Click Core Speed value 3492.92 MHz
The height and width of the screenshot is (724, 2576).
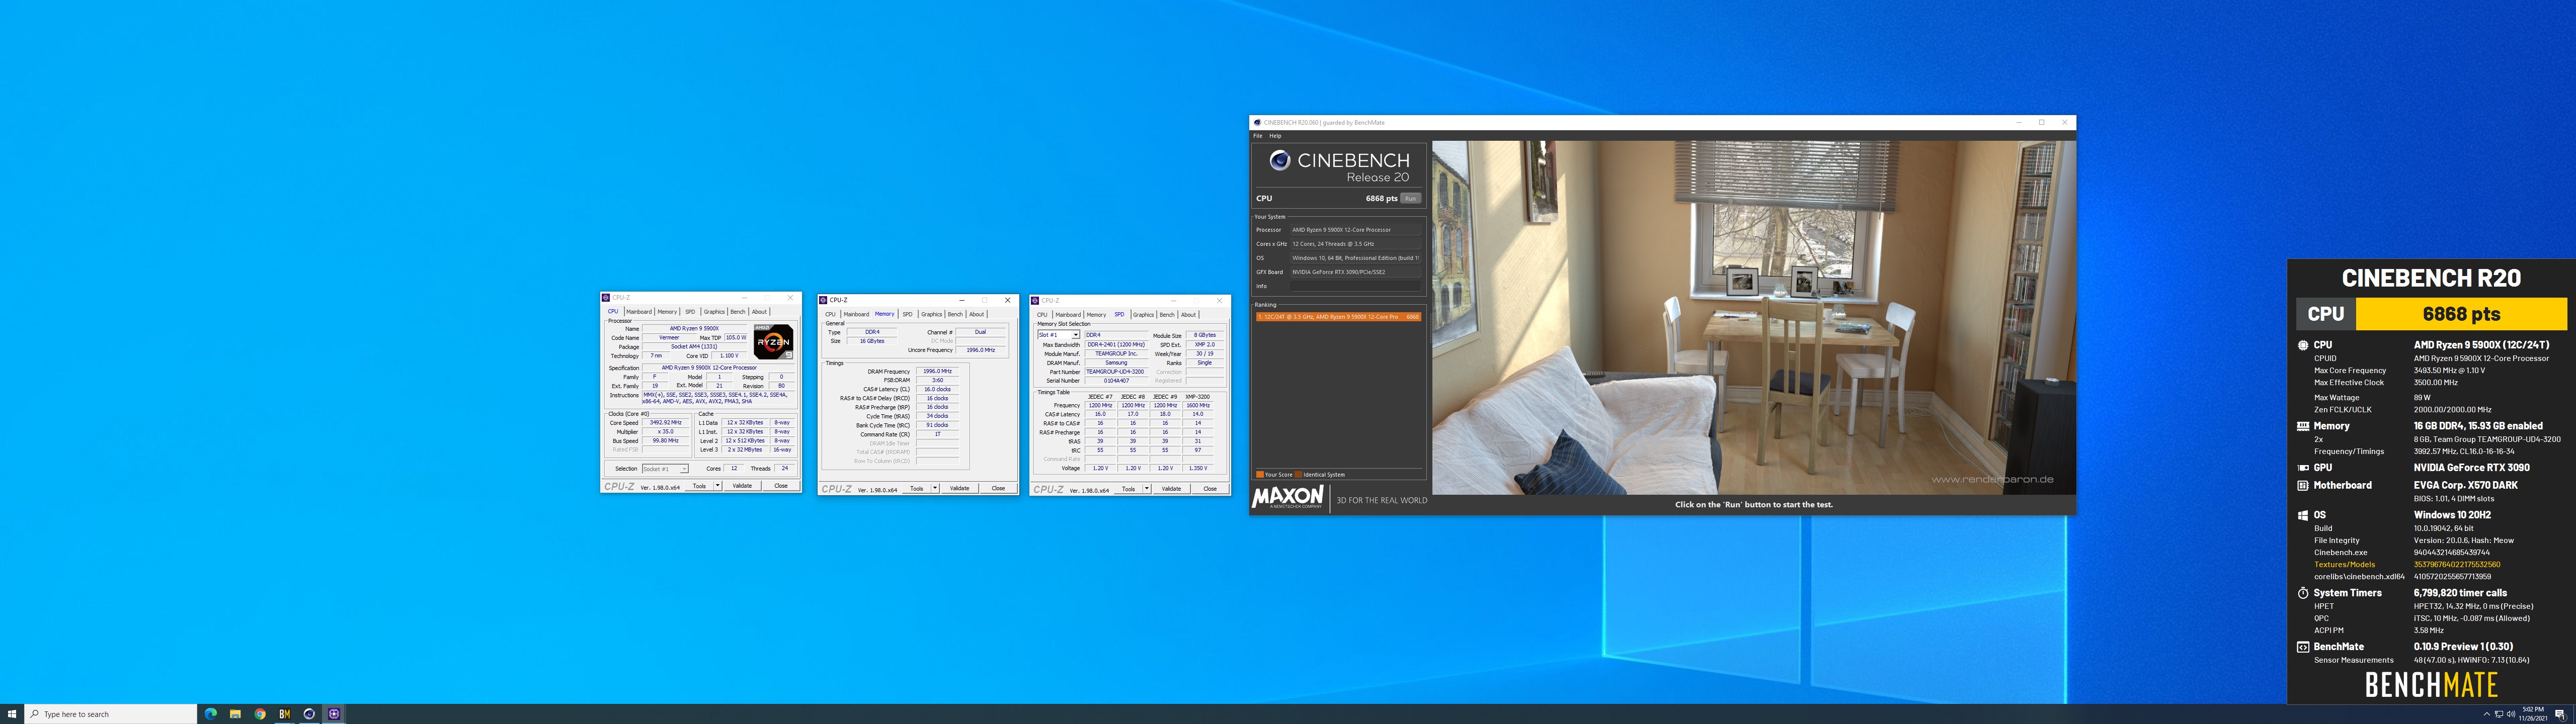pos(665,423)
